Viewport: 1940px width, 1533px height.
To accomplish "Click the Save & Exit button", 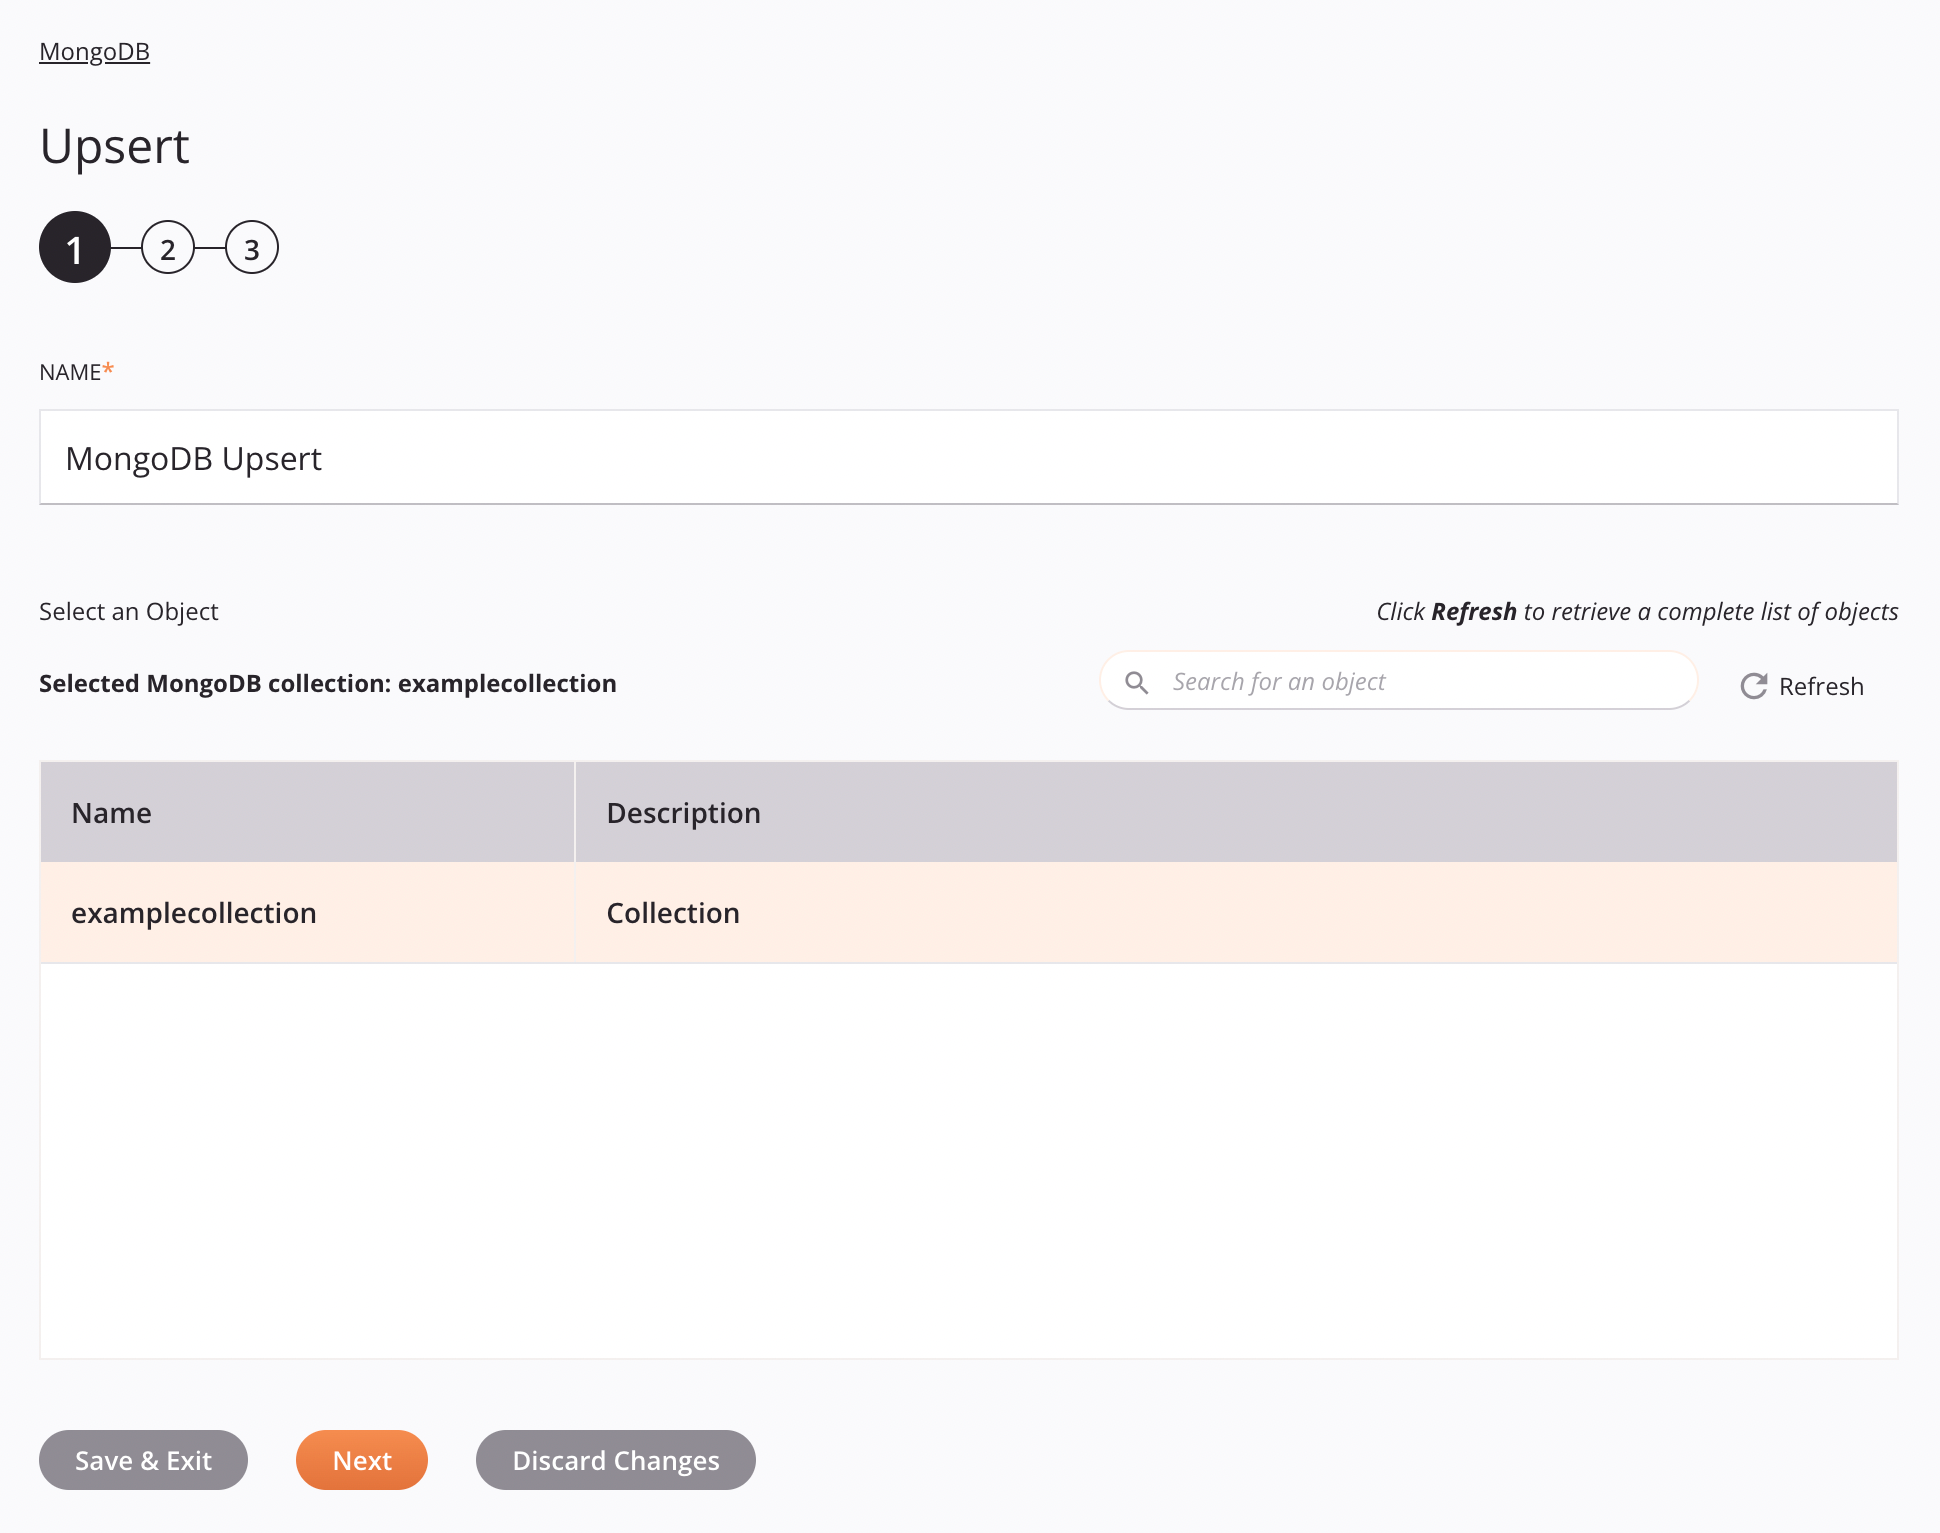I will coord(143,1461).
